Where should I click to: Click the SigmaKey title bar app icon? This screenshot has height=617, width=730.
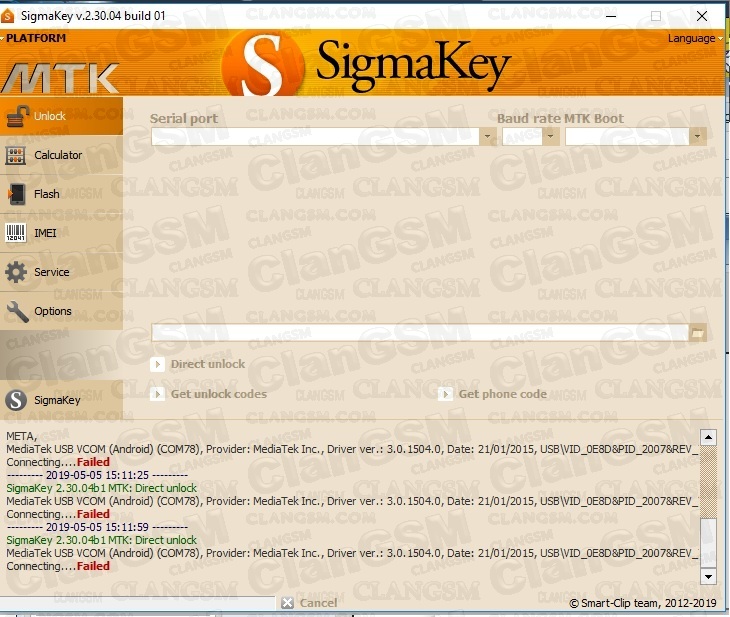(x=8, y=16)
